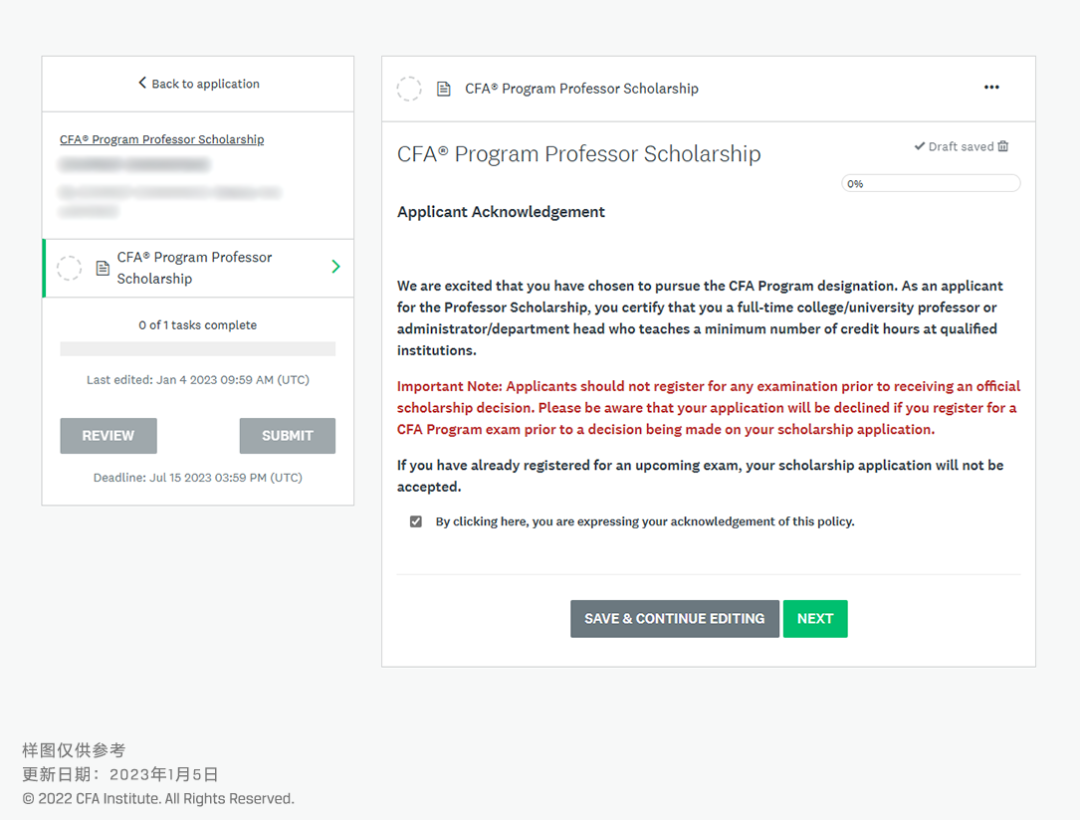Click the dashed circle in sidebar task

(69, 268)
